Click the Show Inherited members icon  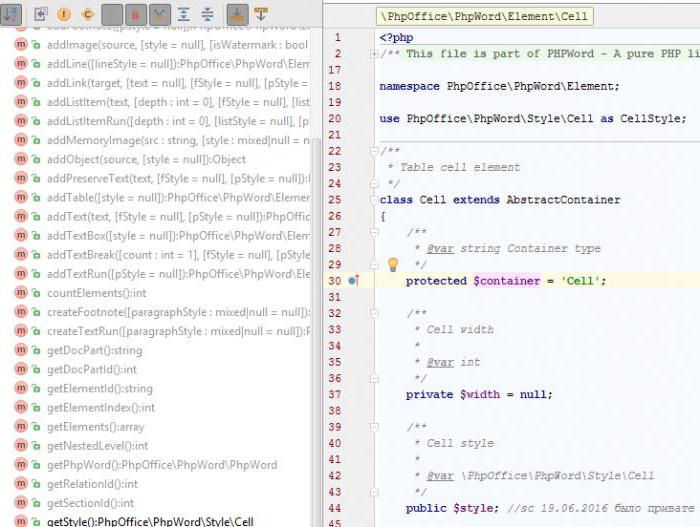[x=41, y=14]
